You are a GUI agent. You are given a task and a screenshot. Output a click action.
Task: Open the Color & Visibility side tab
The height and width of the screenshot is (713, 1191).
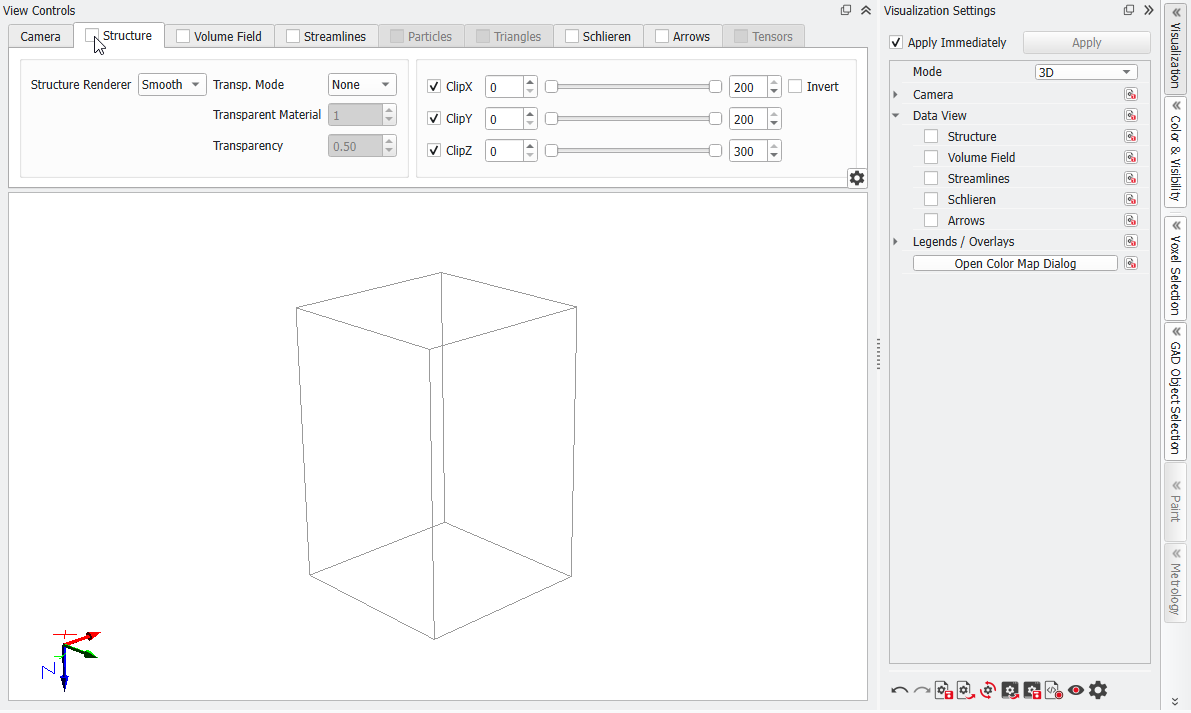click(1175, 152)
